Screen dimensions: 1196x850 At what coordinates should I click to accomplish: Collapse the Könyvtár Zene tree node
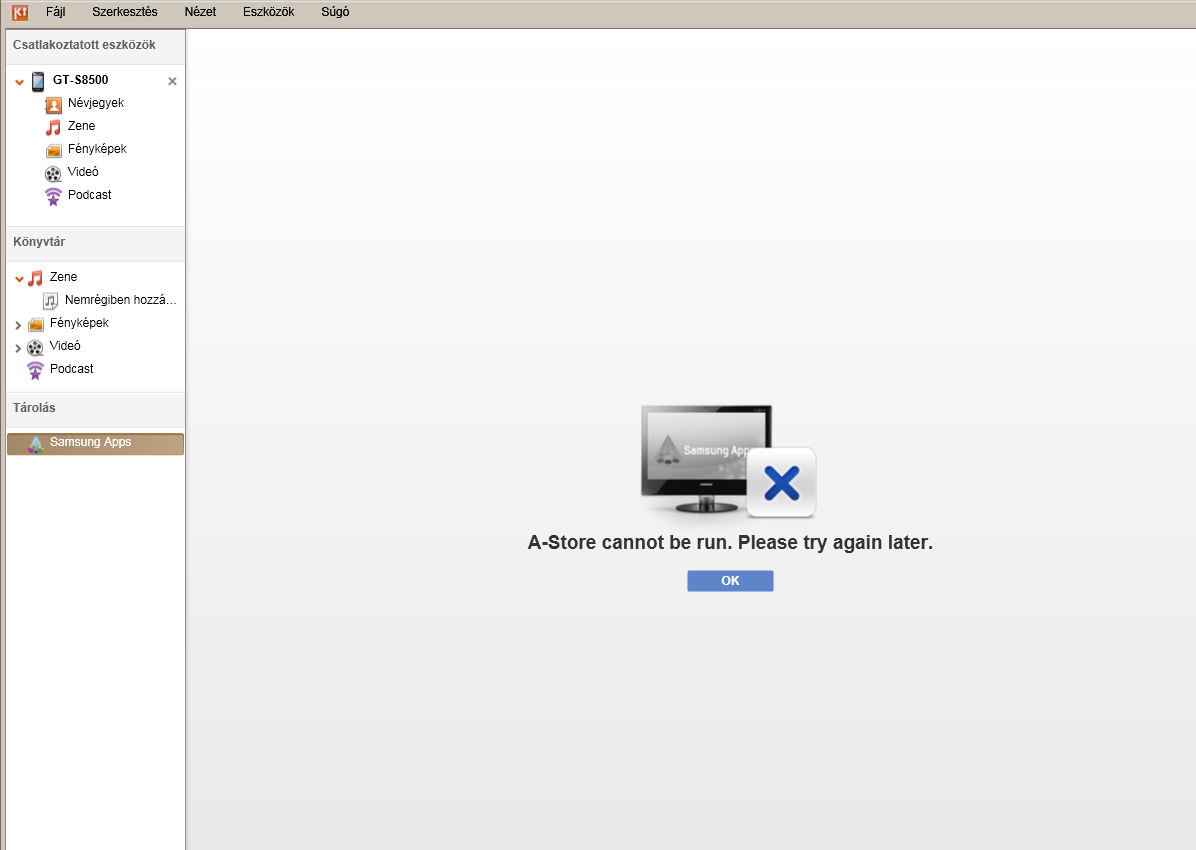click(20, 279)
